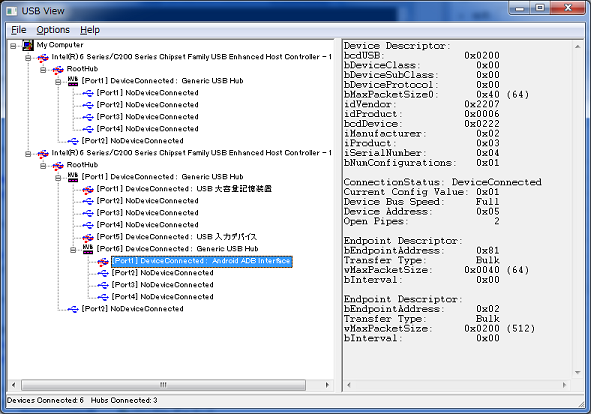Viewport: 591px width, 414px height.
Task: Click the bcdUSB 0x0200 line
Action: (421, 55)
